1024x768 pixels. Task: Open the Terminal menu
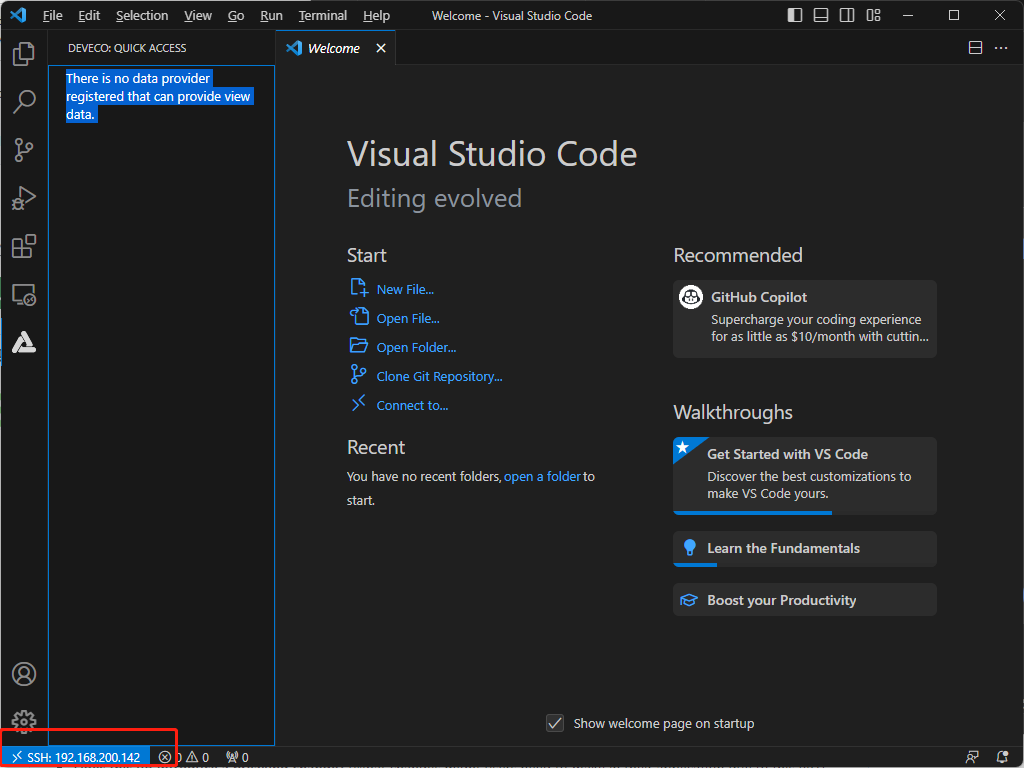tap(323, 16)
